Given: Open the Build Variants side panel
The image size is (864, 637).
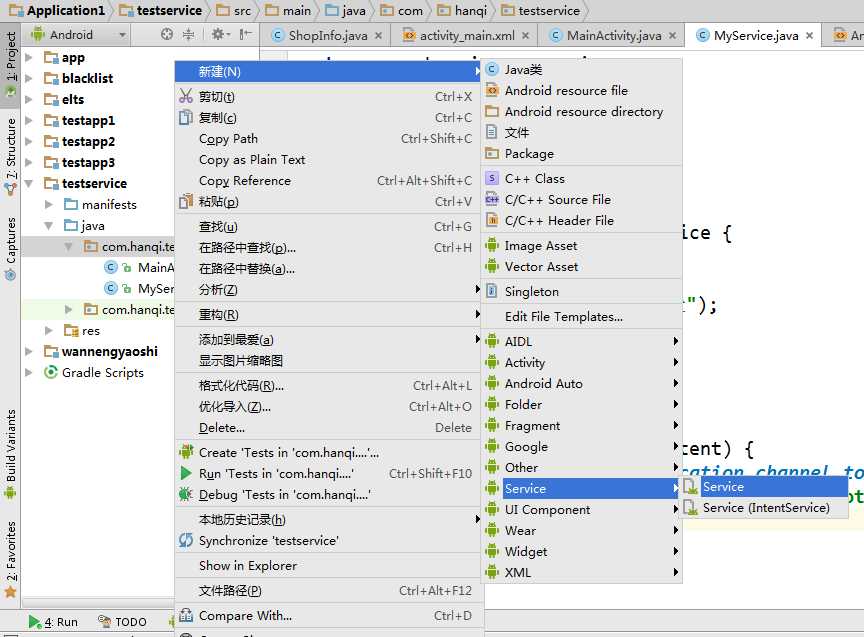Looking at the screenshot, I should [10, 455].
